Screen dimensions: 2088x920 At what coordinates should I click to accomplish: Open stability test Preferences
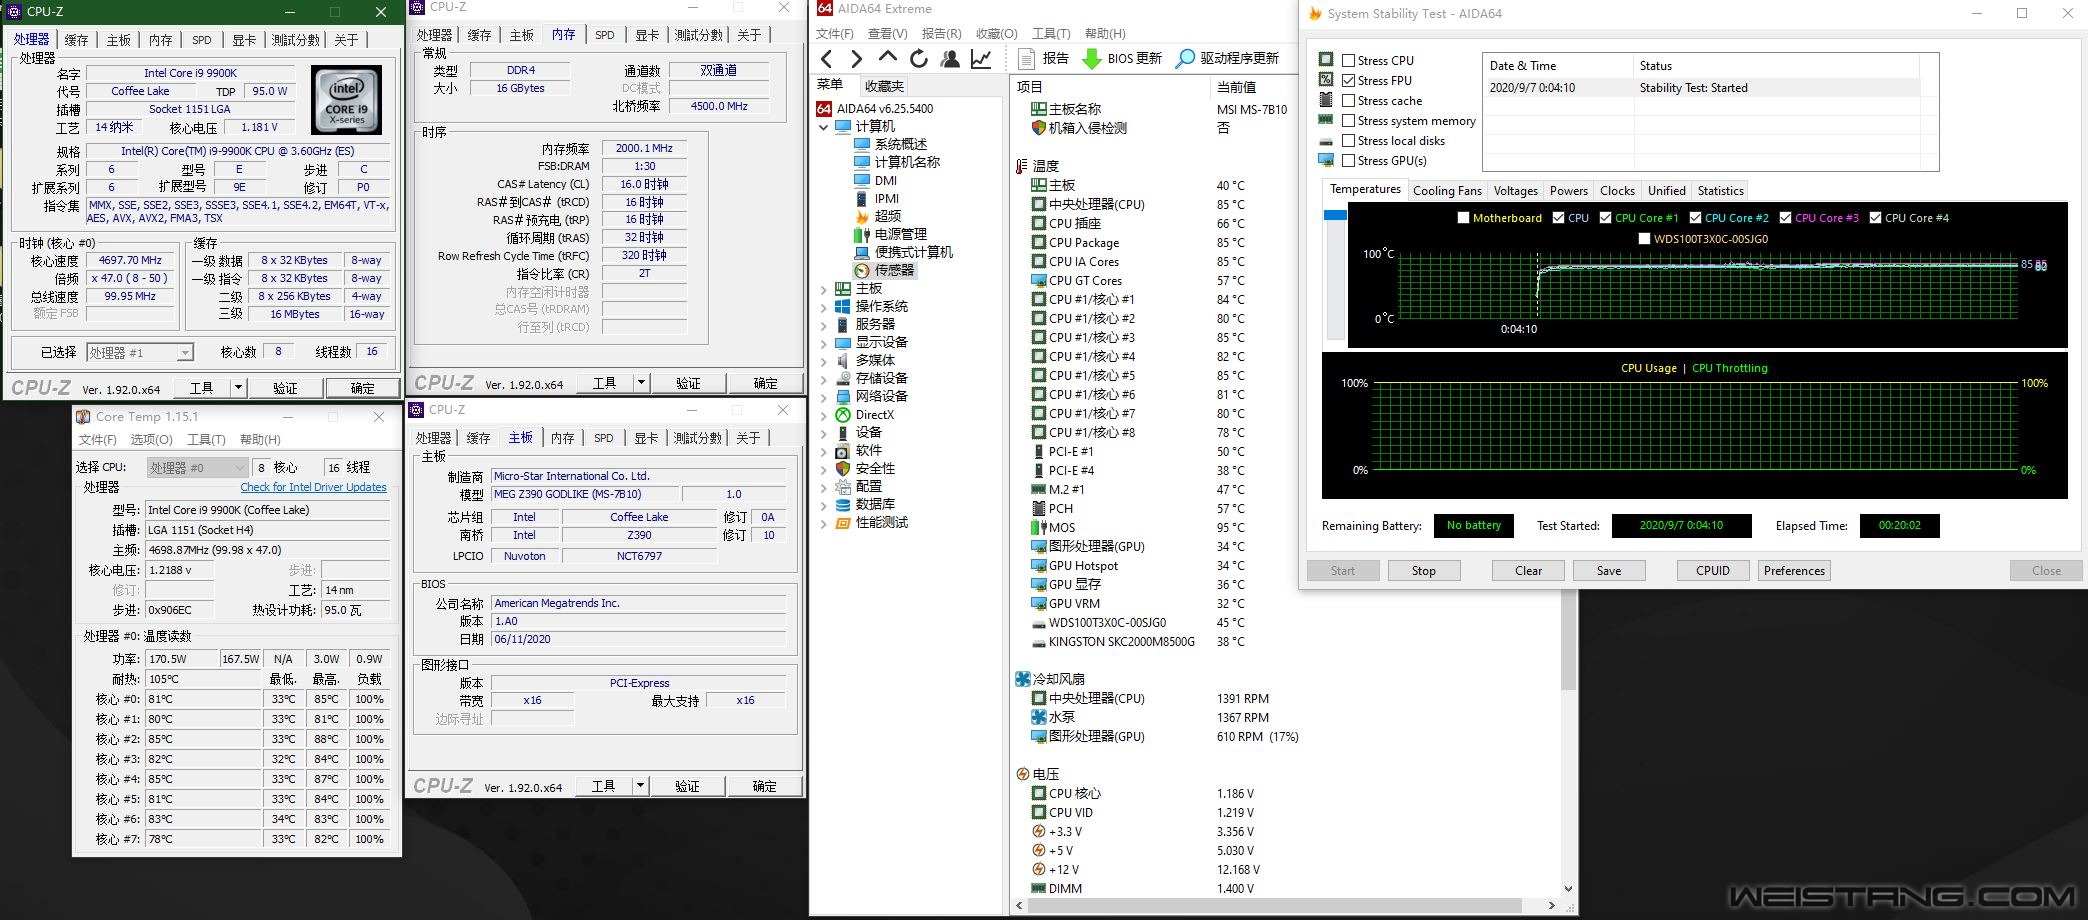(x=1794, y=571)
